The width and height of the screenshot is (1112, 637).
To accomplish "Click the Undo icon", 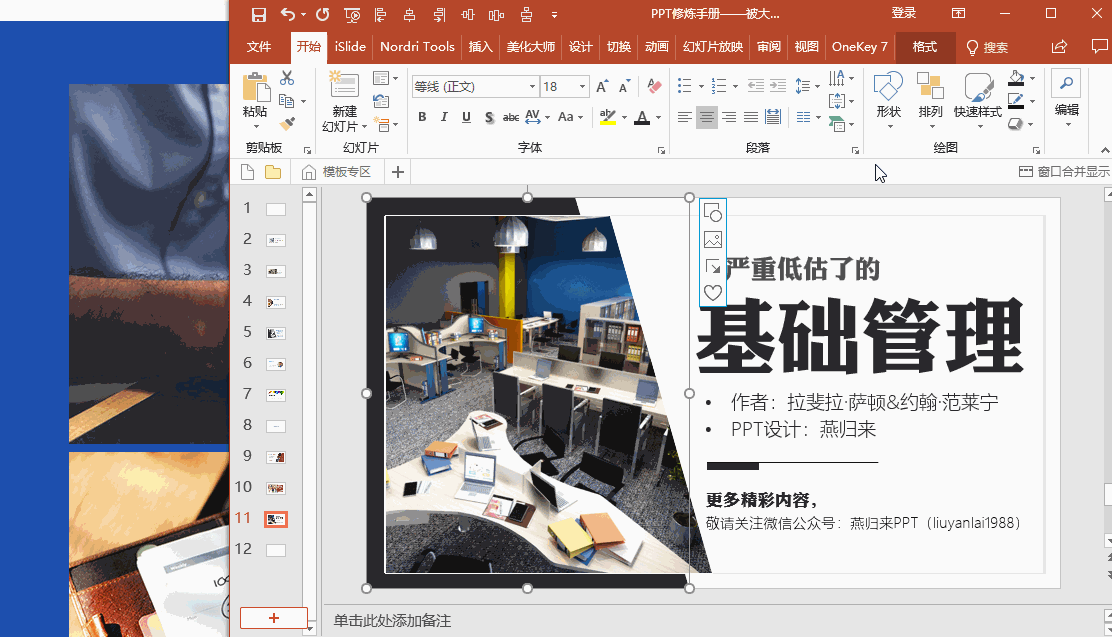I will pyautogui.click(x=289, y=14).
